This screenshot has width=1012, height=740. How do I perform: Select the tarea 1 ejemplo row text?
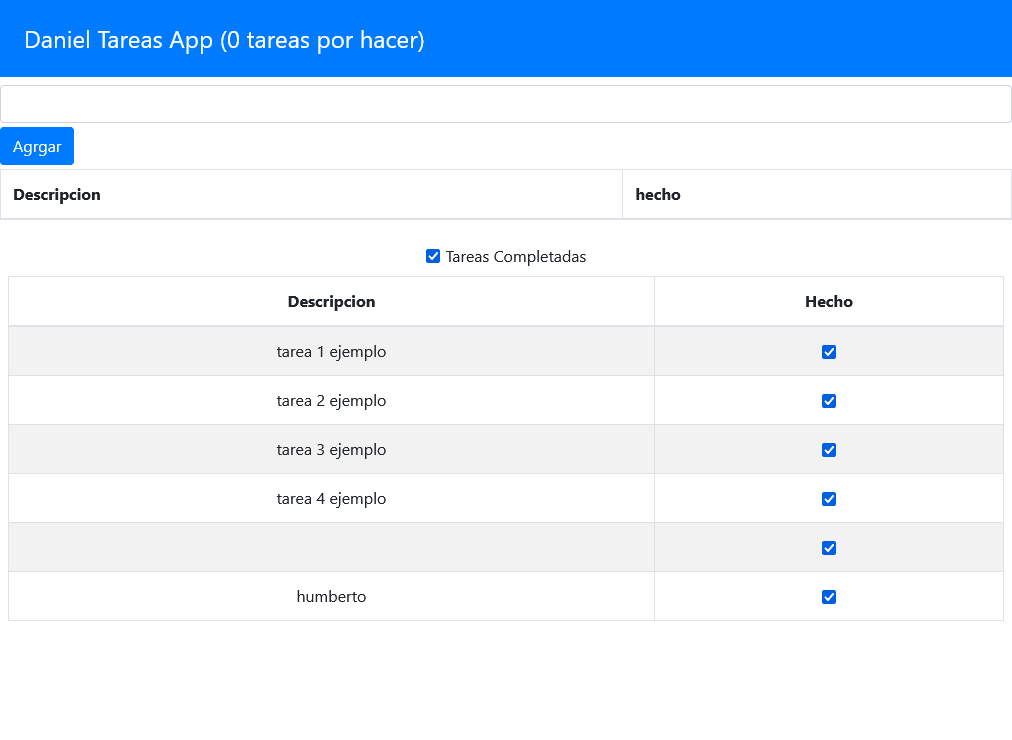coord(331,352)
